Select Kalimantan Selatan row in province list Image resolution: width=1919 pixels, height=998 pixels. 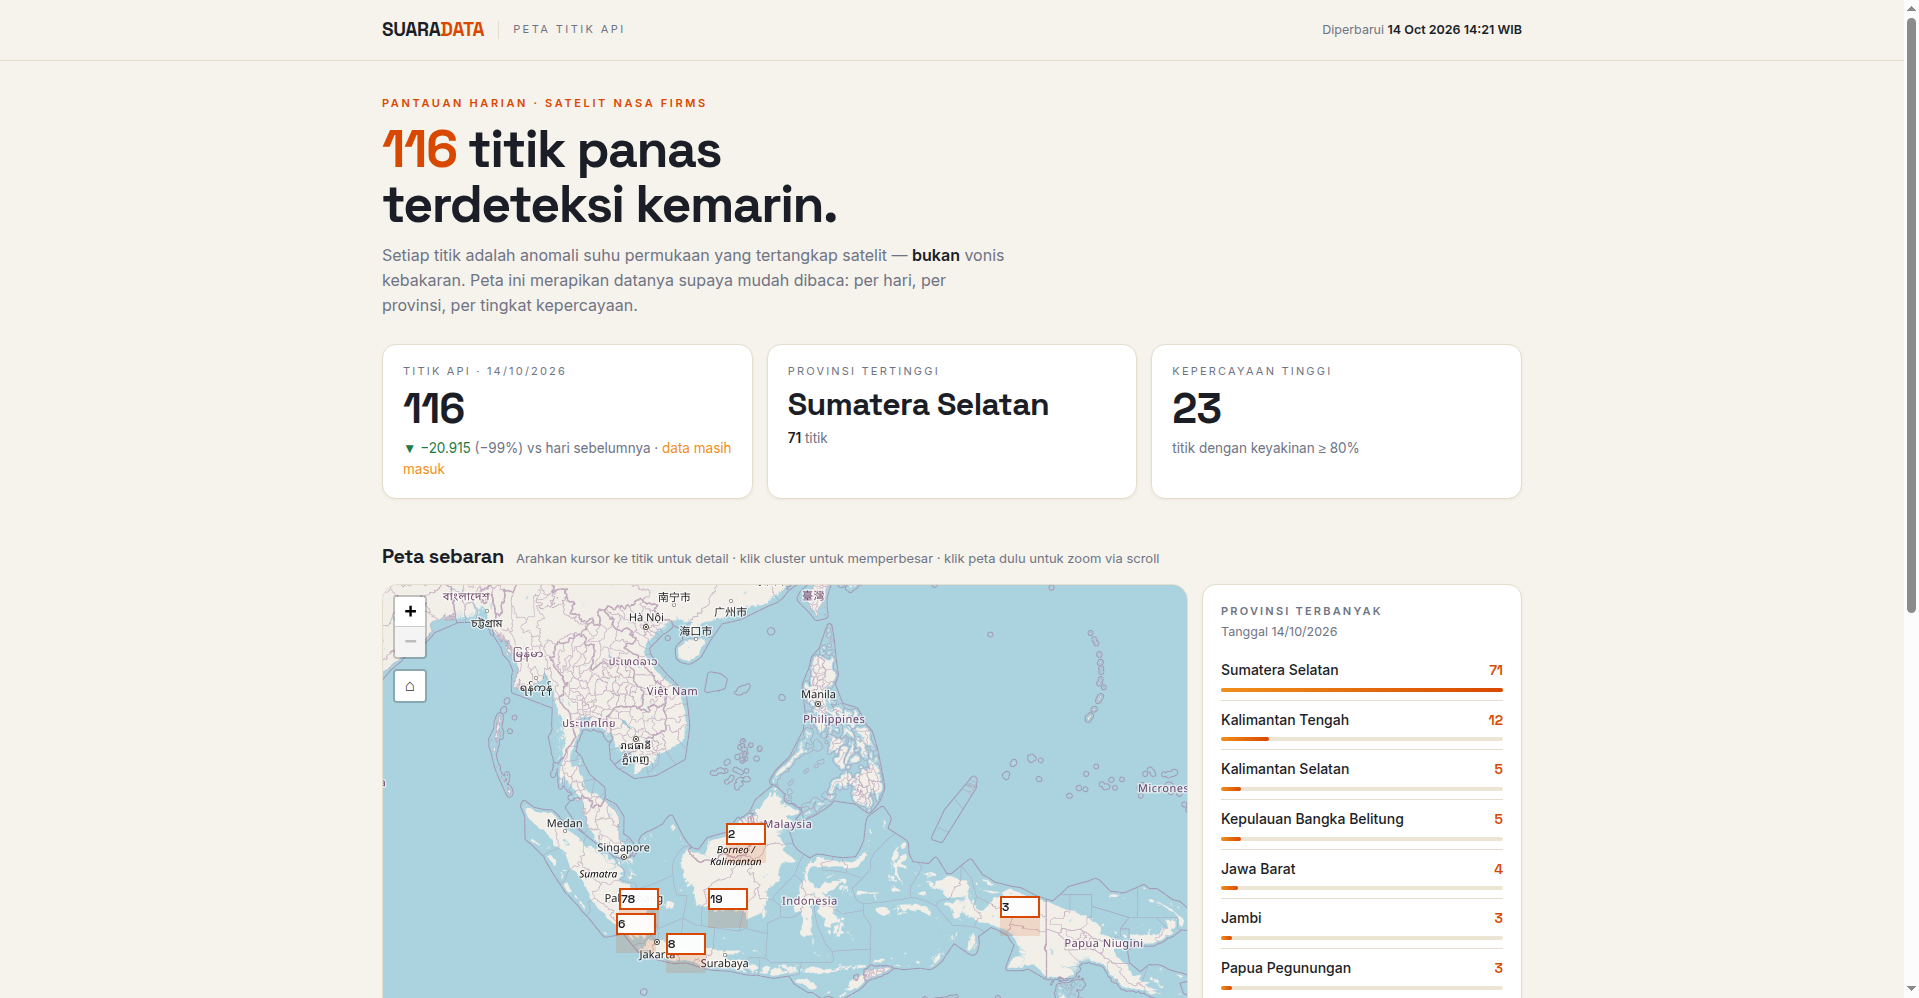click(x=1361, y=775)
